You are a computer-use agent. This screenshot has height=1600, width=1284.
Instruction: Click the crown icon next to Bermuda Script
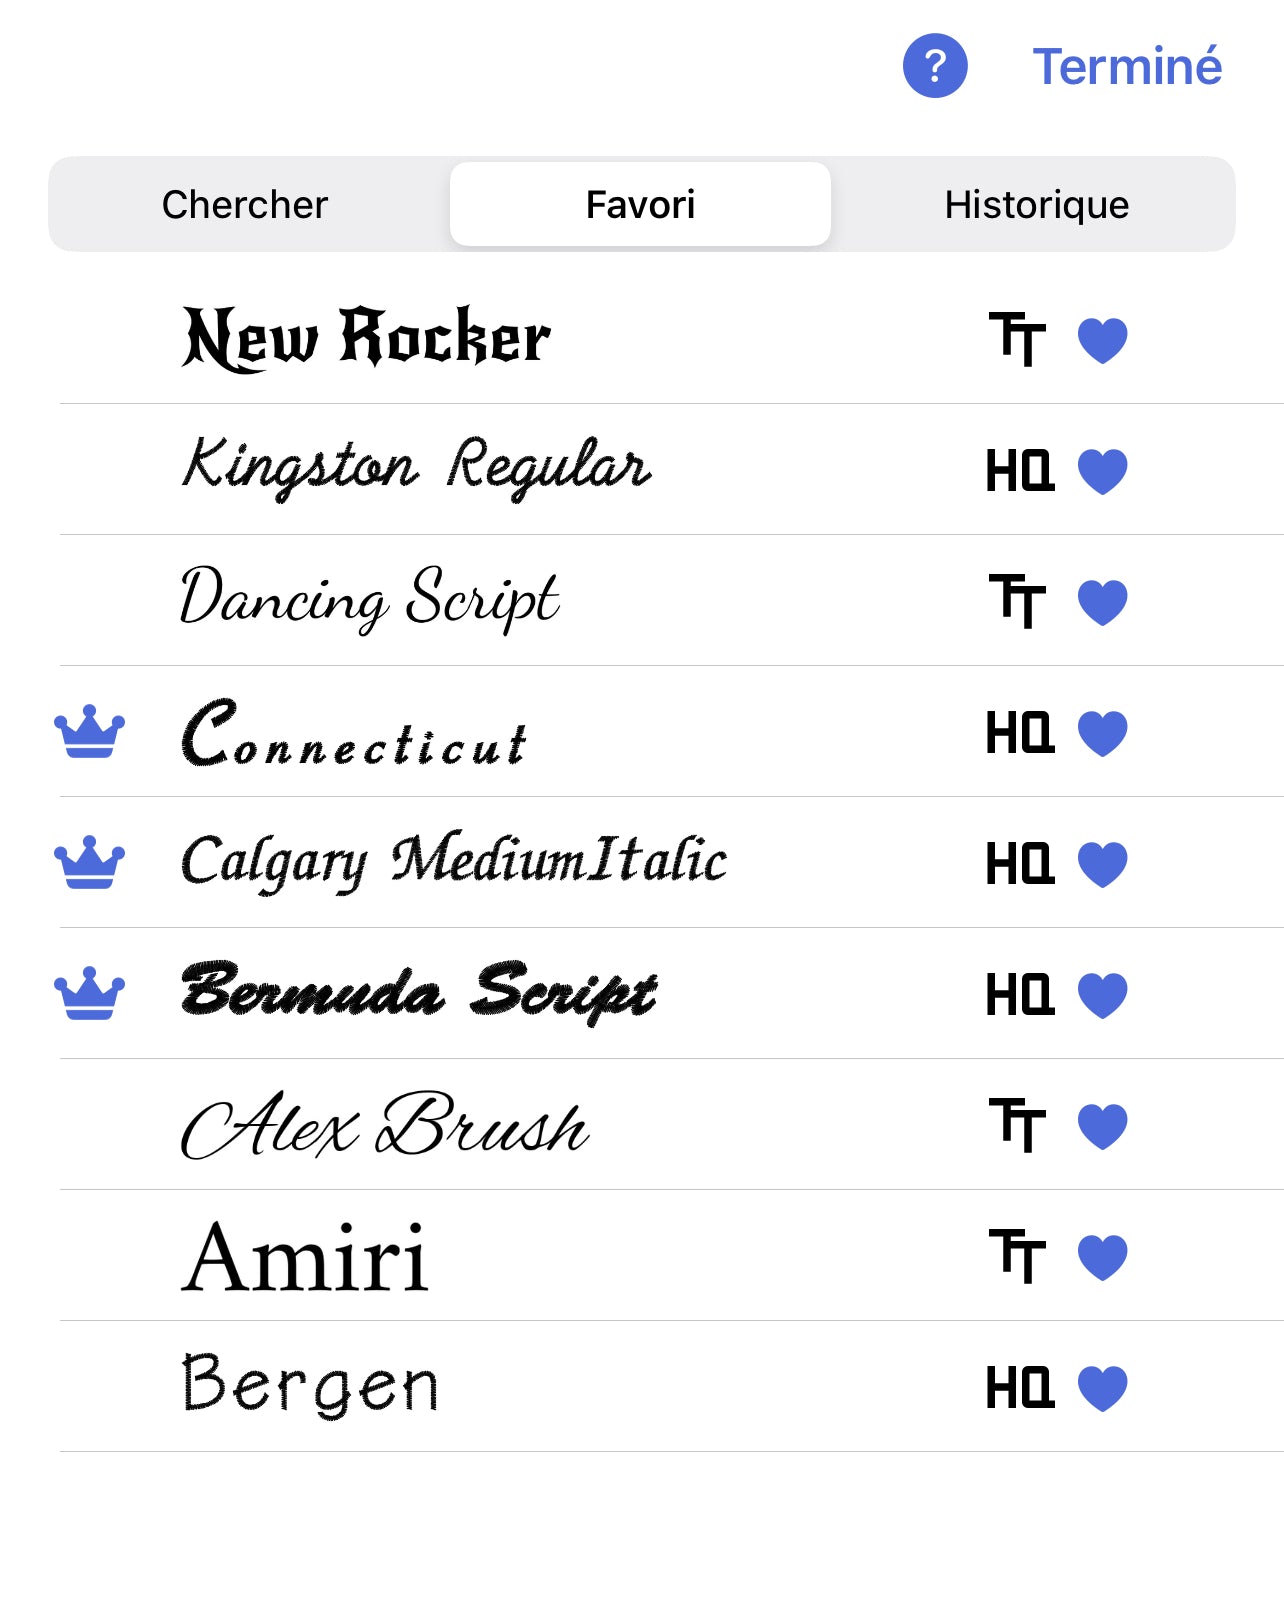pyautogui.click(x=90, y=993)
